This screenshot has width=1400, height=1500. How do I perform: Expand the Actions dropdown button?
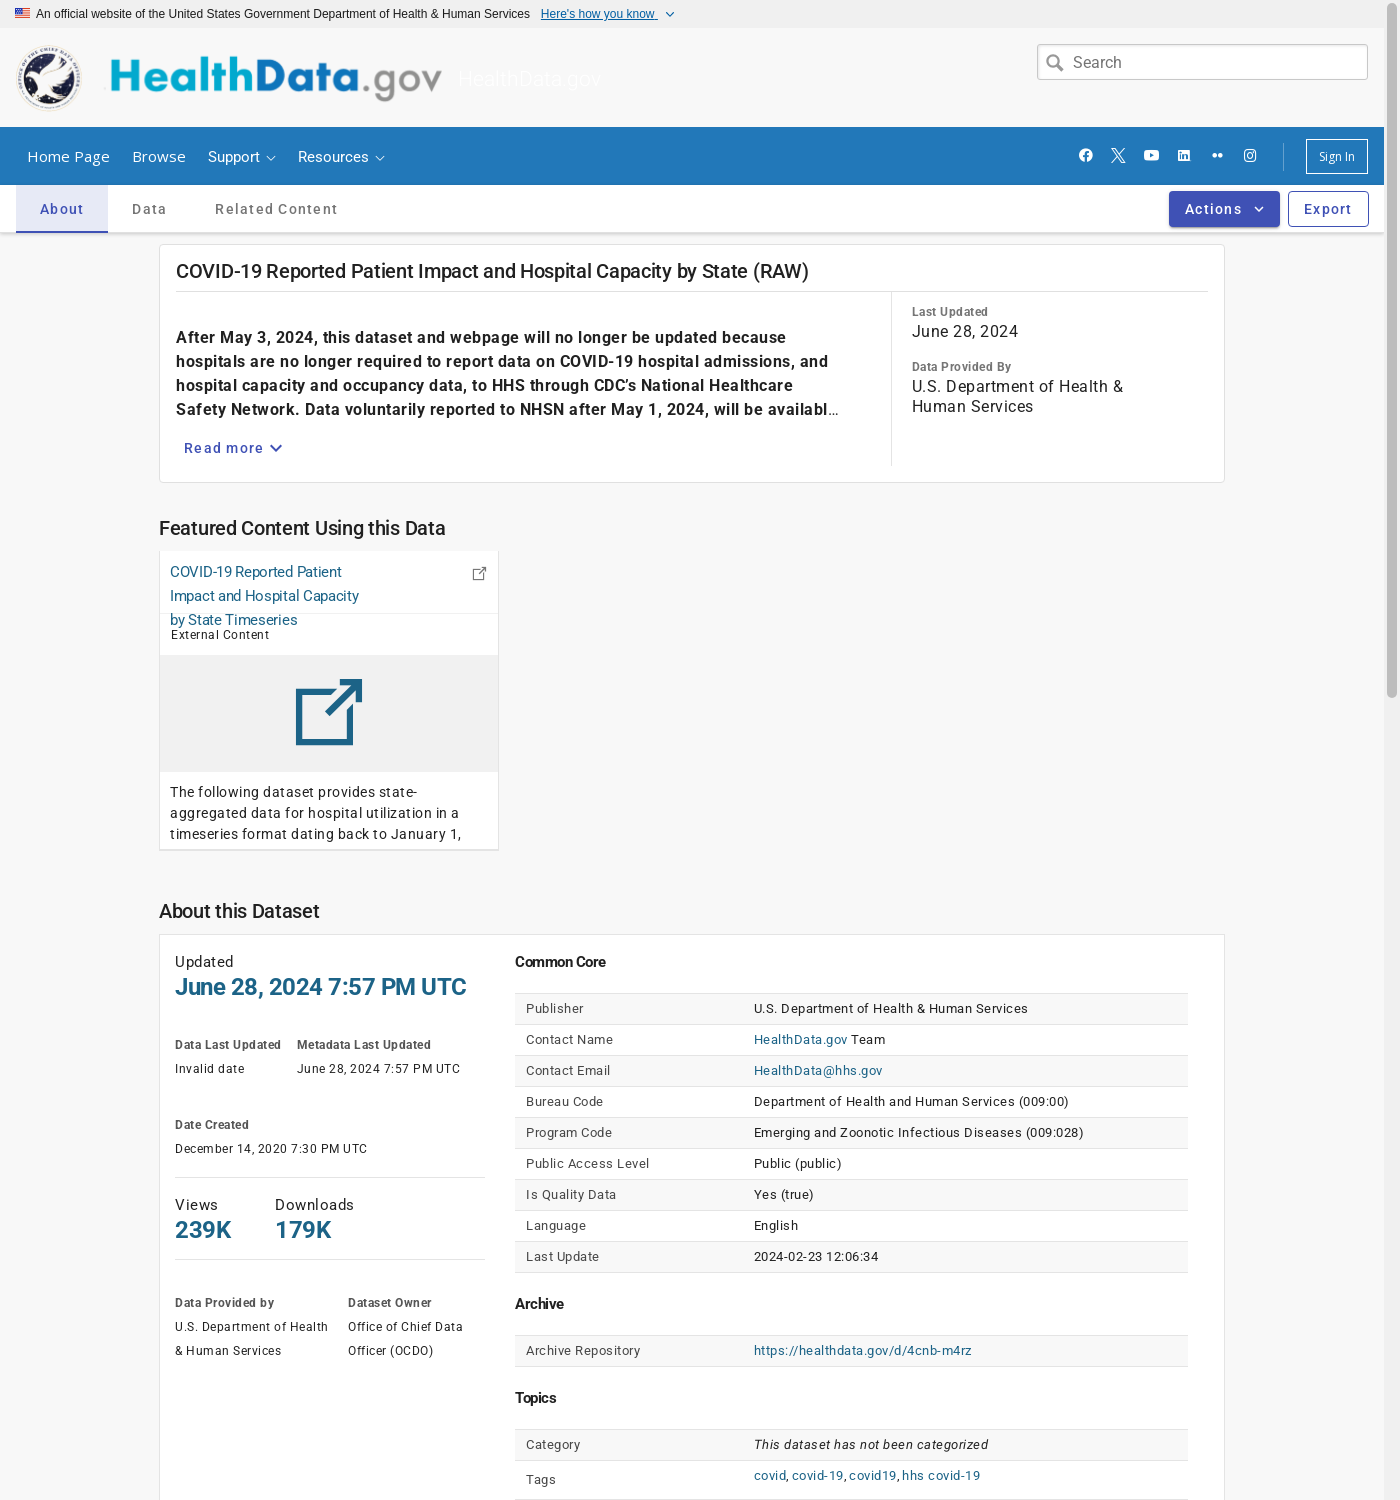pos(1223,209)
